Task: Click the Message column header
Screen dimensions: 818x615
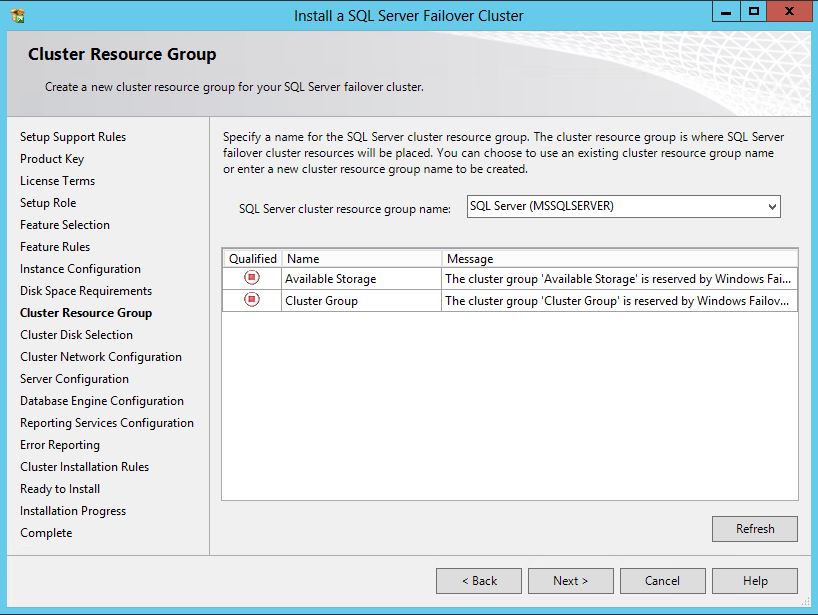Action: coord(620,259)
